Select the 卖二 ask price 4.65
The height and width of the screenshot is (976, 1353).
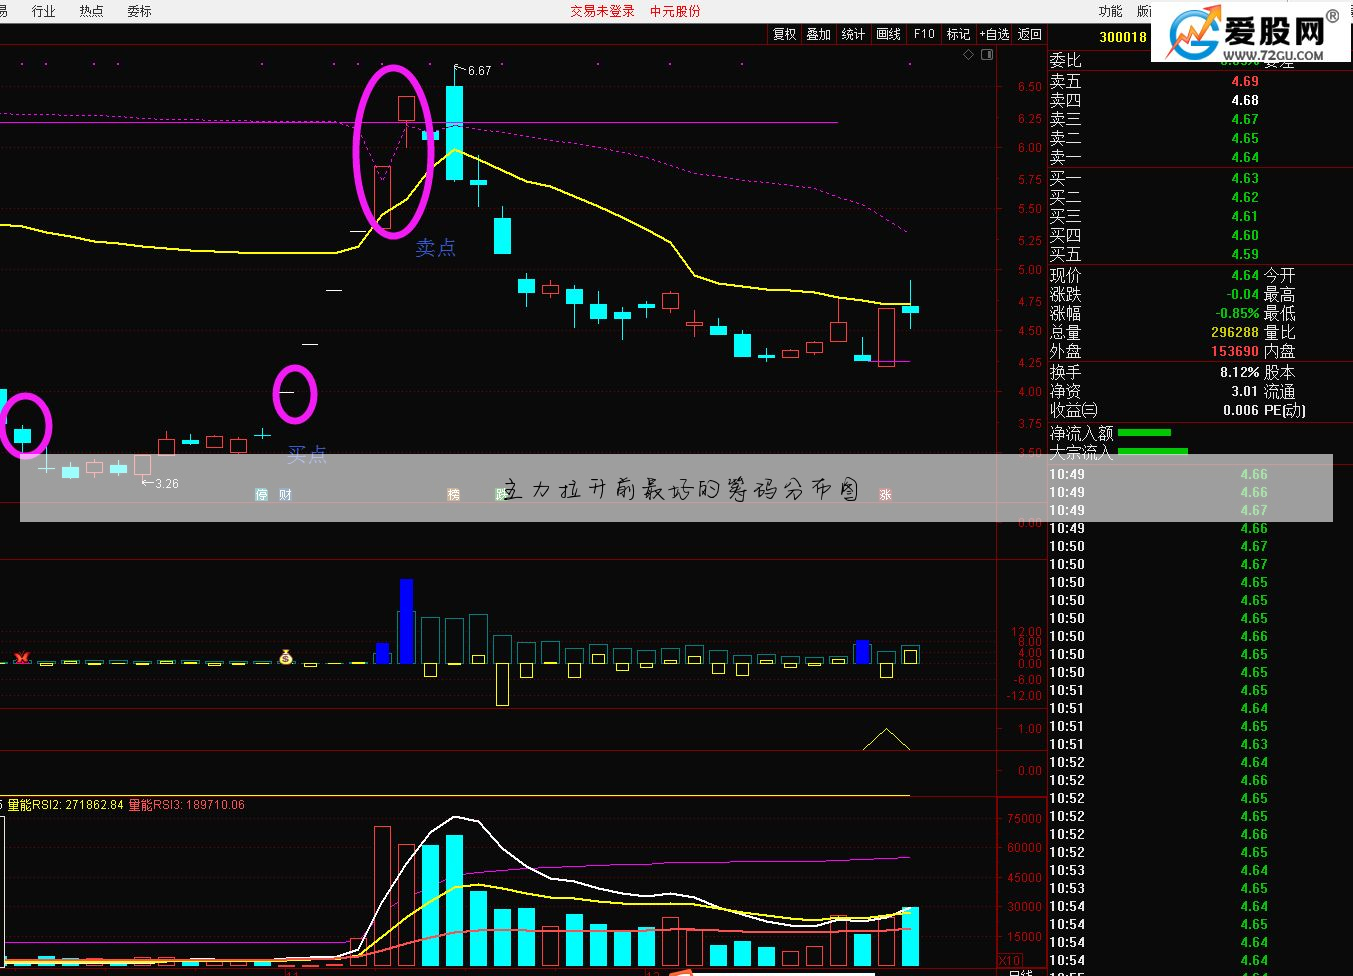point(1245,138)
